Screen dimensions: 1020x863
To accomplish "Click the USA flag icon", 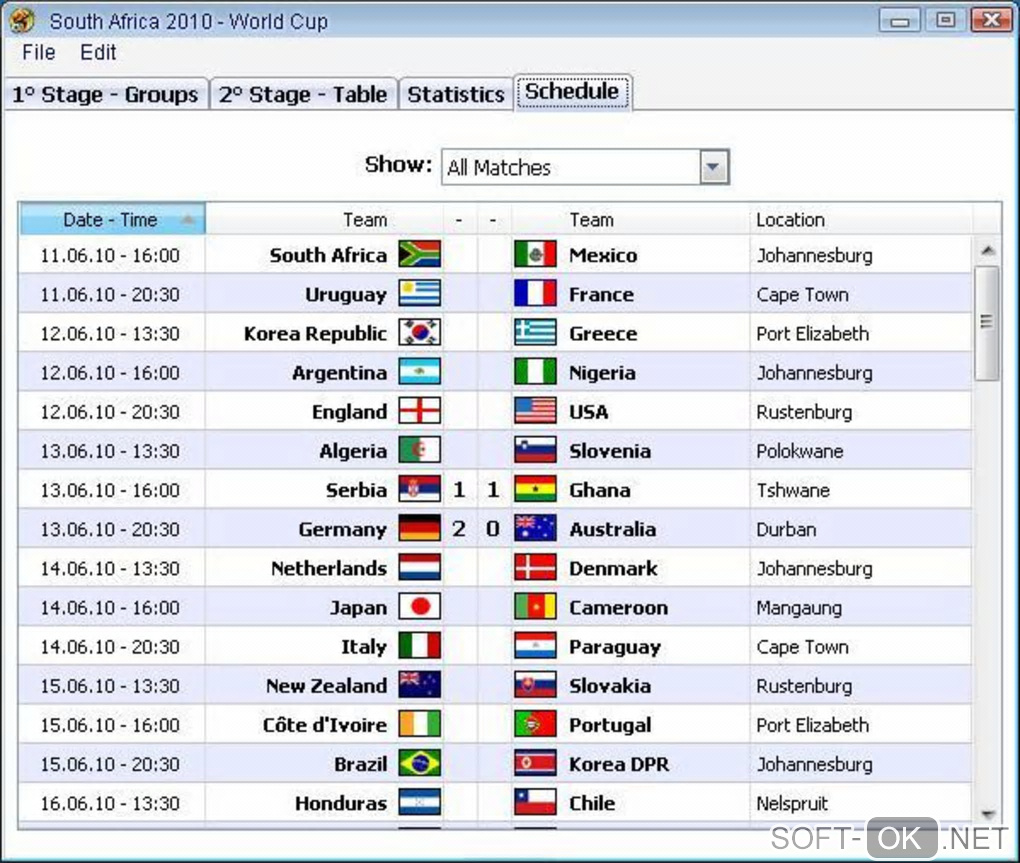I will [535, 411].
